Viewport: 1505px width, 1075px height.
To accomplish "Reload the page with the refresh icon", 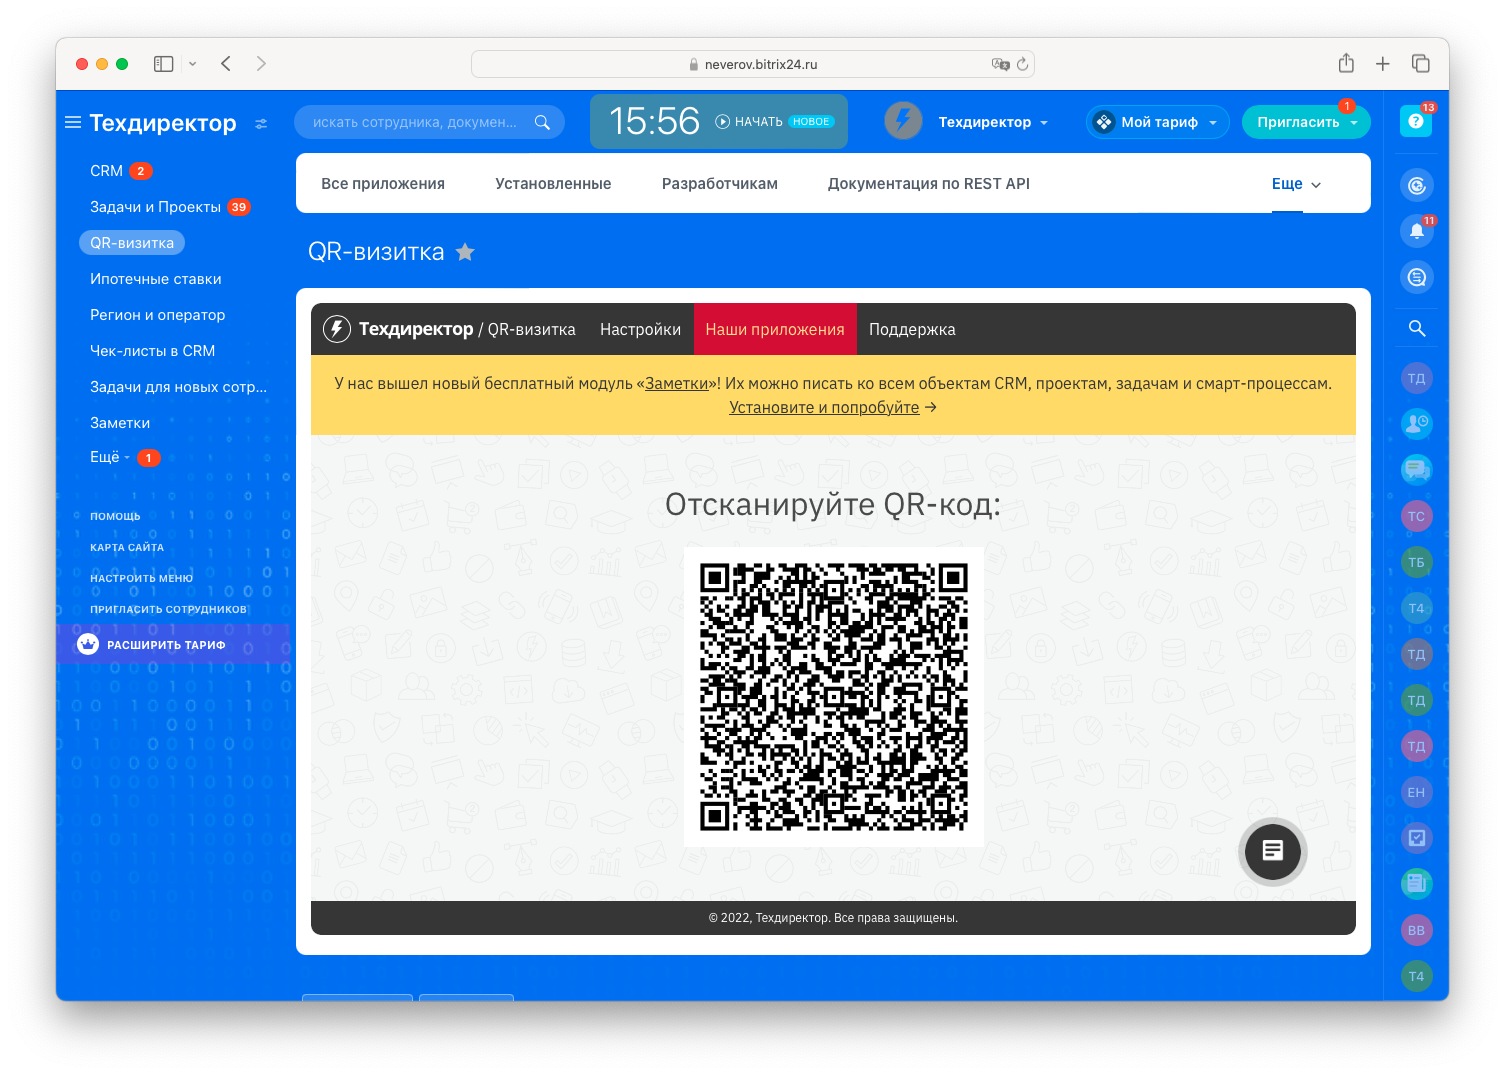I will (x=1022, y=64).
